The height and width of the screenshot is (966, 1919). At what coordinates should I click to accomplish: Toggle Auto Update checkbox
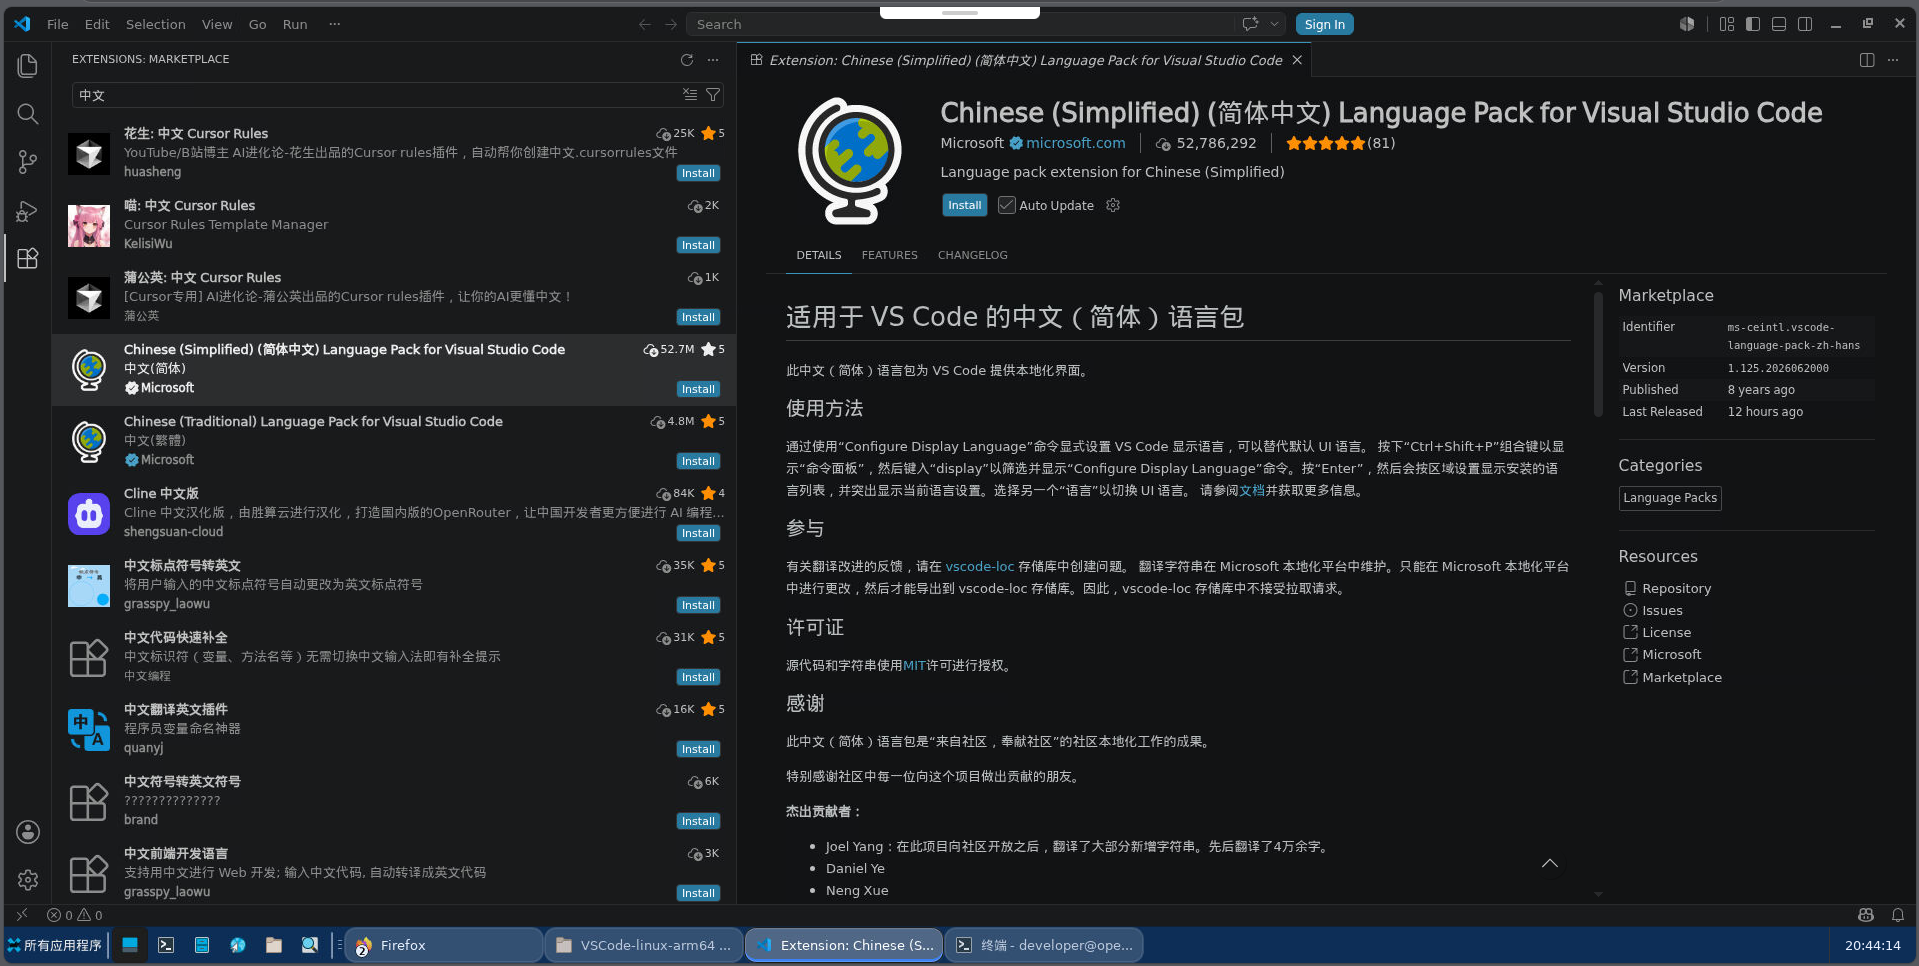tap(1007, 205)
